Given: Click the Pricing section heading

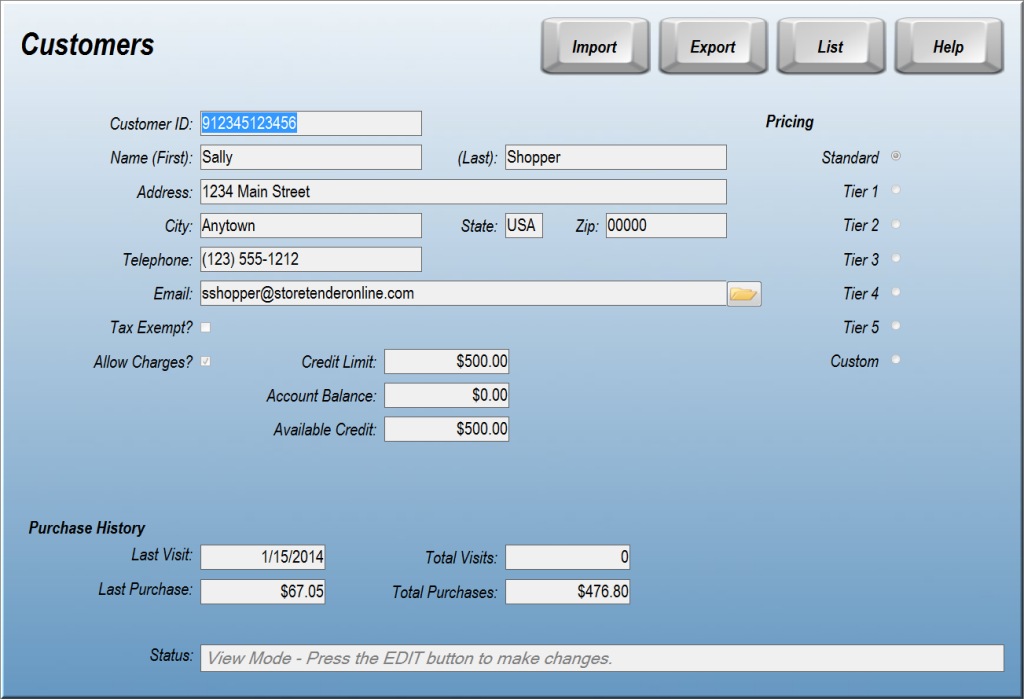Looking at the screenshot, I should coord(790,122).
